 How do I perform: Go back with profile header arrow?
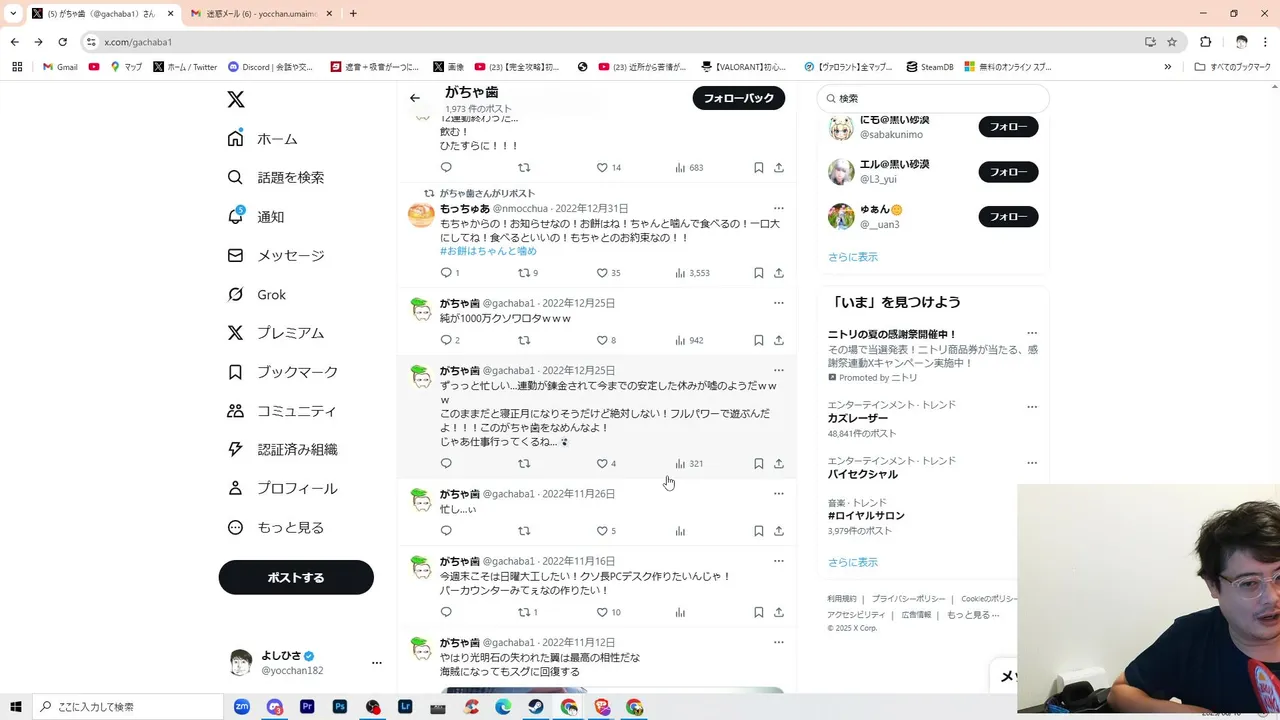coord(415,98)
